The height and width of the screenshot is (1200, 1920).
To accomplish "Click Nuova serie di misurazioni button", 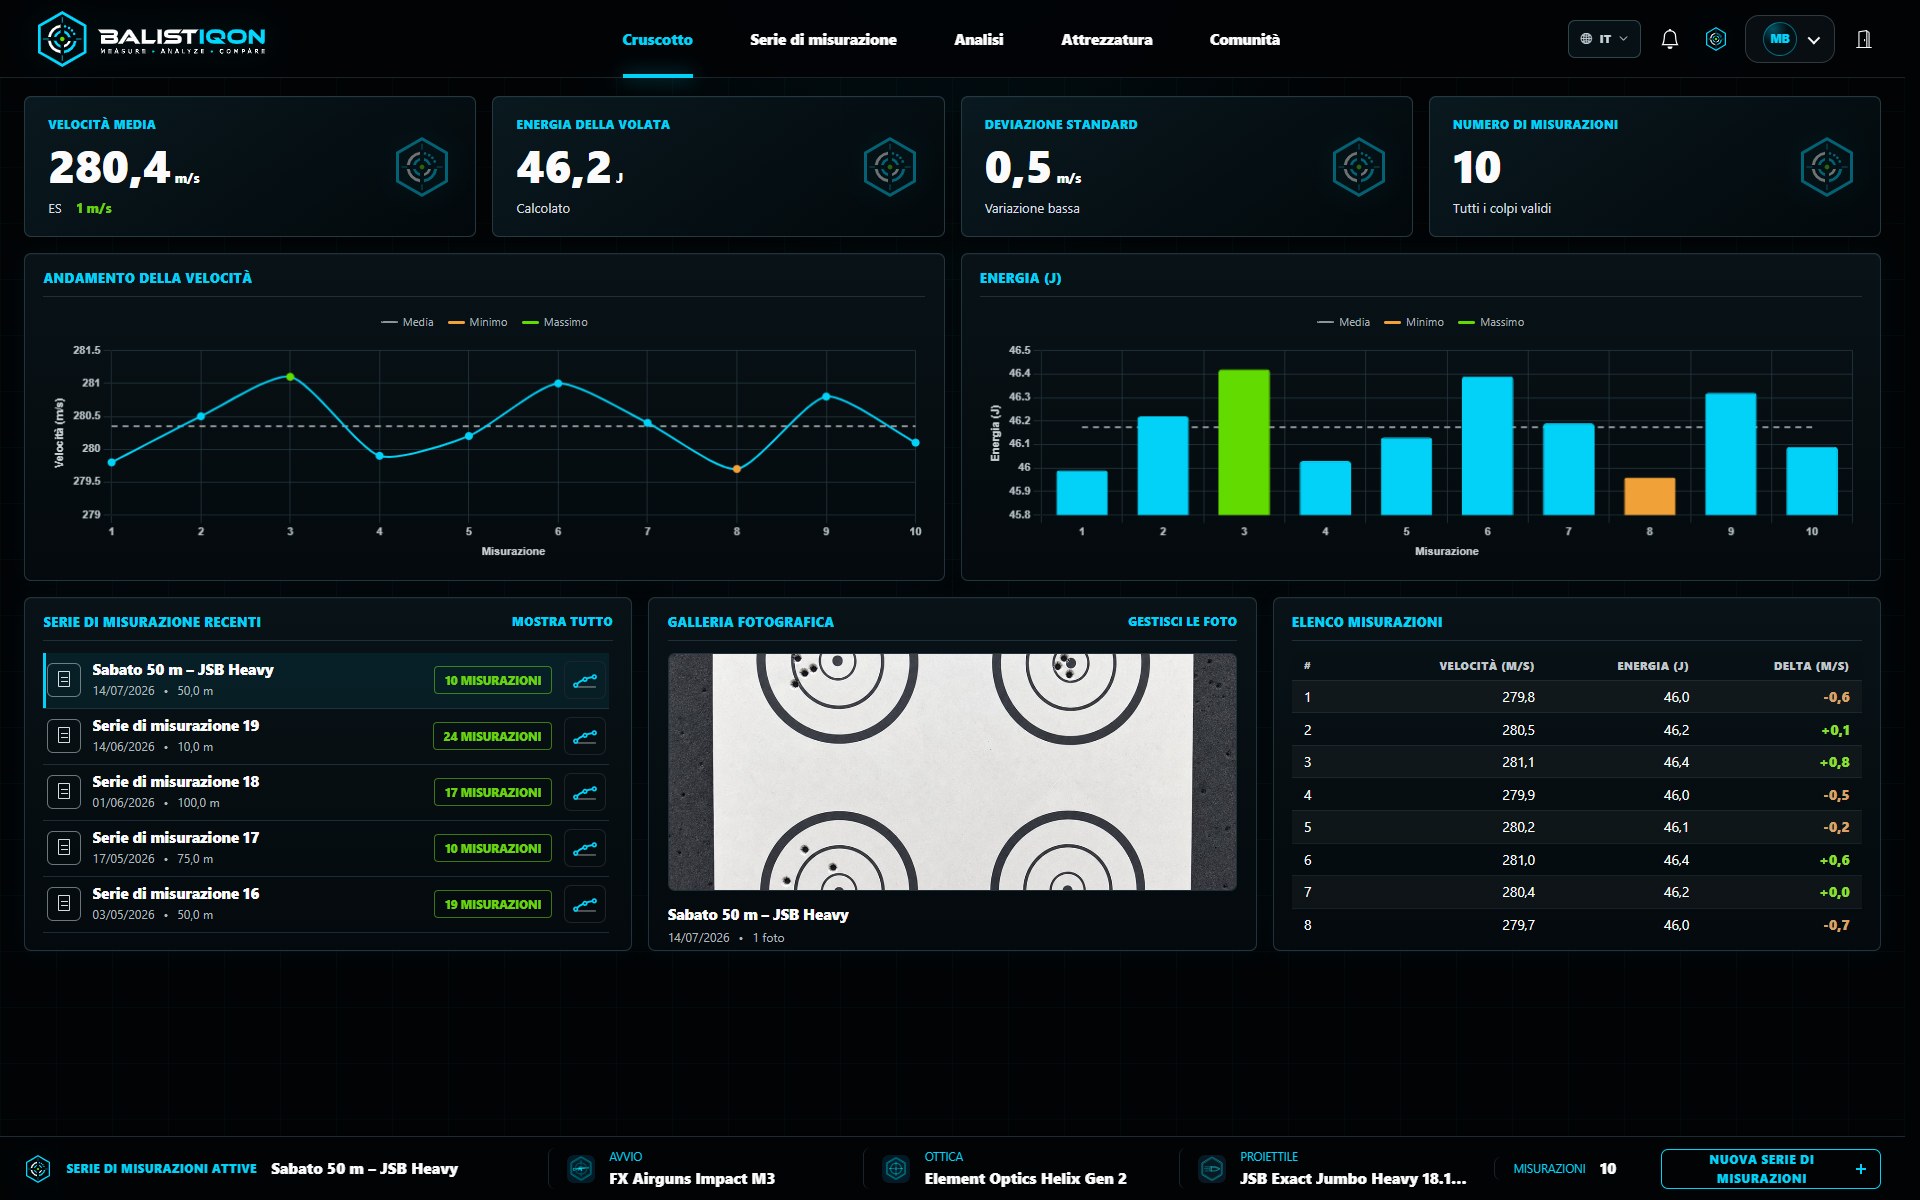I will [x=1770, y=1169].
